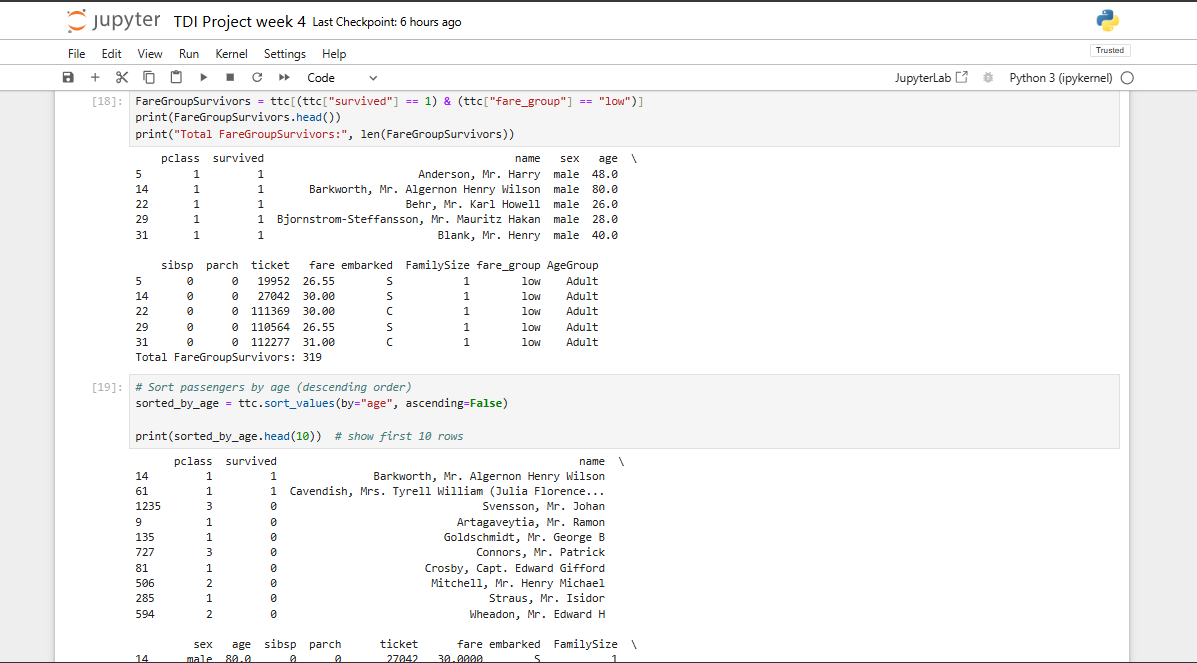
Task: Click 'Mitchell, Mr. Henry Michael' row
Action: [370, 584]
